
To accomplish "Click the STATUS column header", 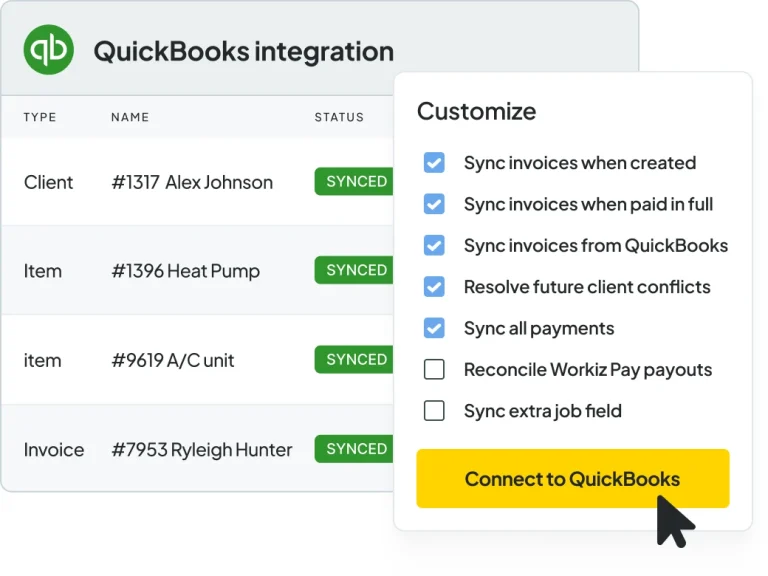I will pyautogui.click(x=339, y=117).
